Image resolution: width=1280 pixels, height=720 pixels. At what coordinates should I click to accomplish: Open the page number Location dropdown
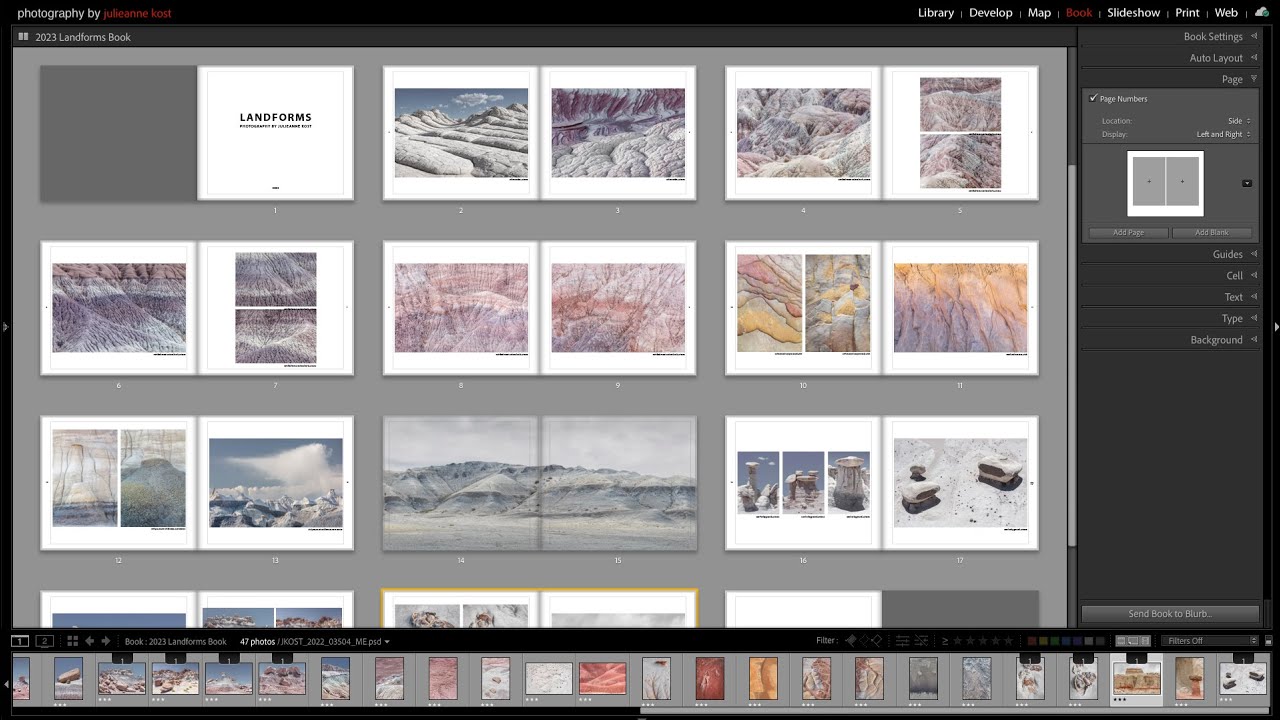(x=1239, y=121)
